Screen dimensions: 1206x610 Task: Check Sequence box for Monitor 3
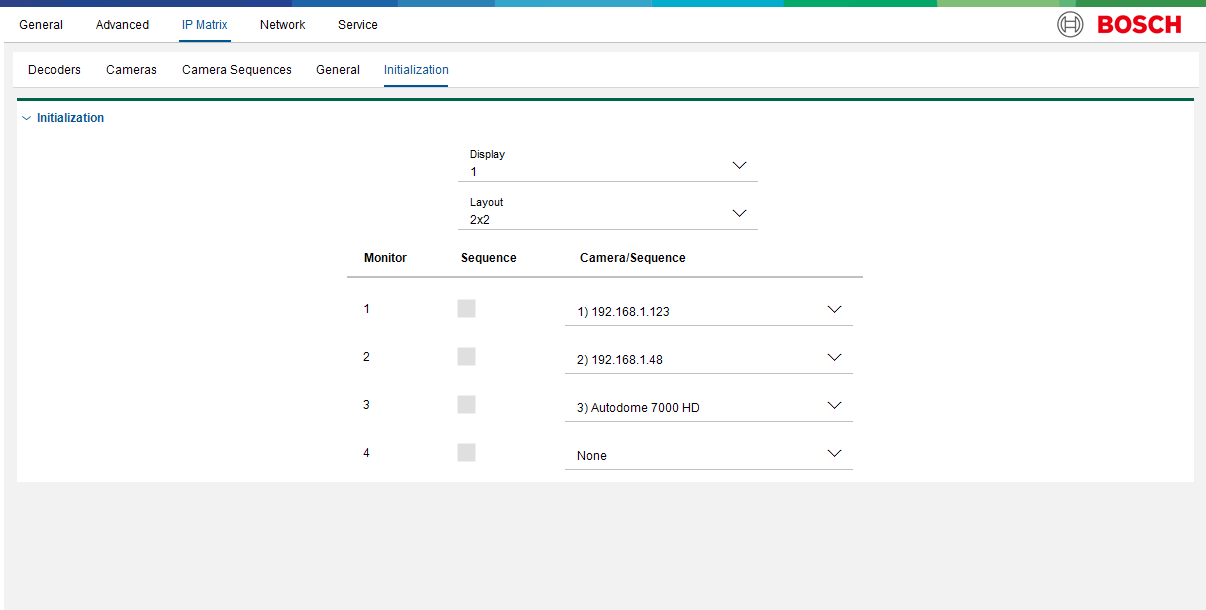point(466,405)
